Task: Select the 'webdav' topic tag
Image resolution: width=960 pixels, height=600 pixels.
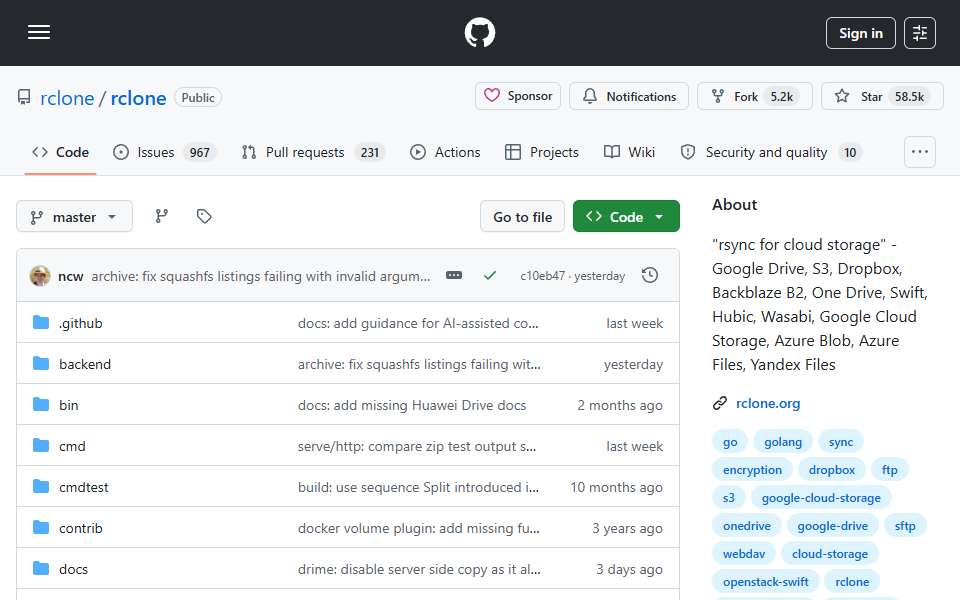Action: coord(744,554)
